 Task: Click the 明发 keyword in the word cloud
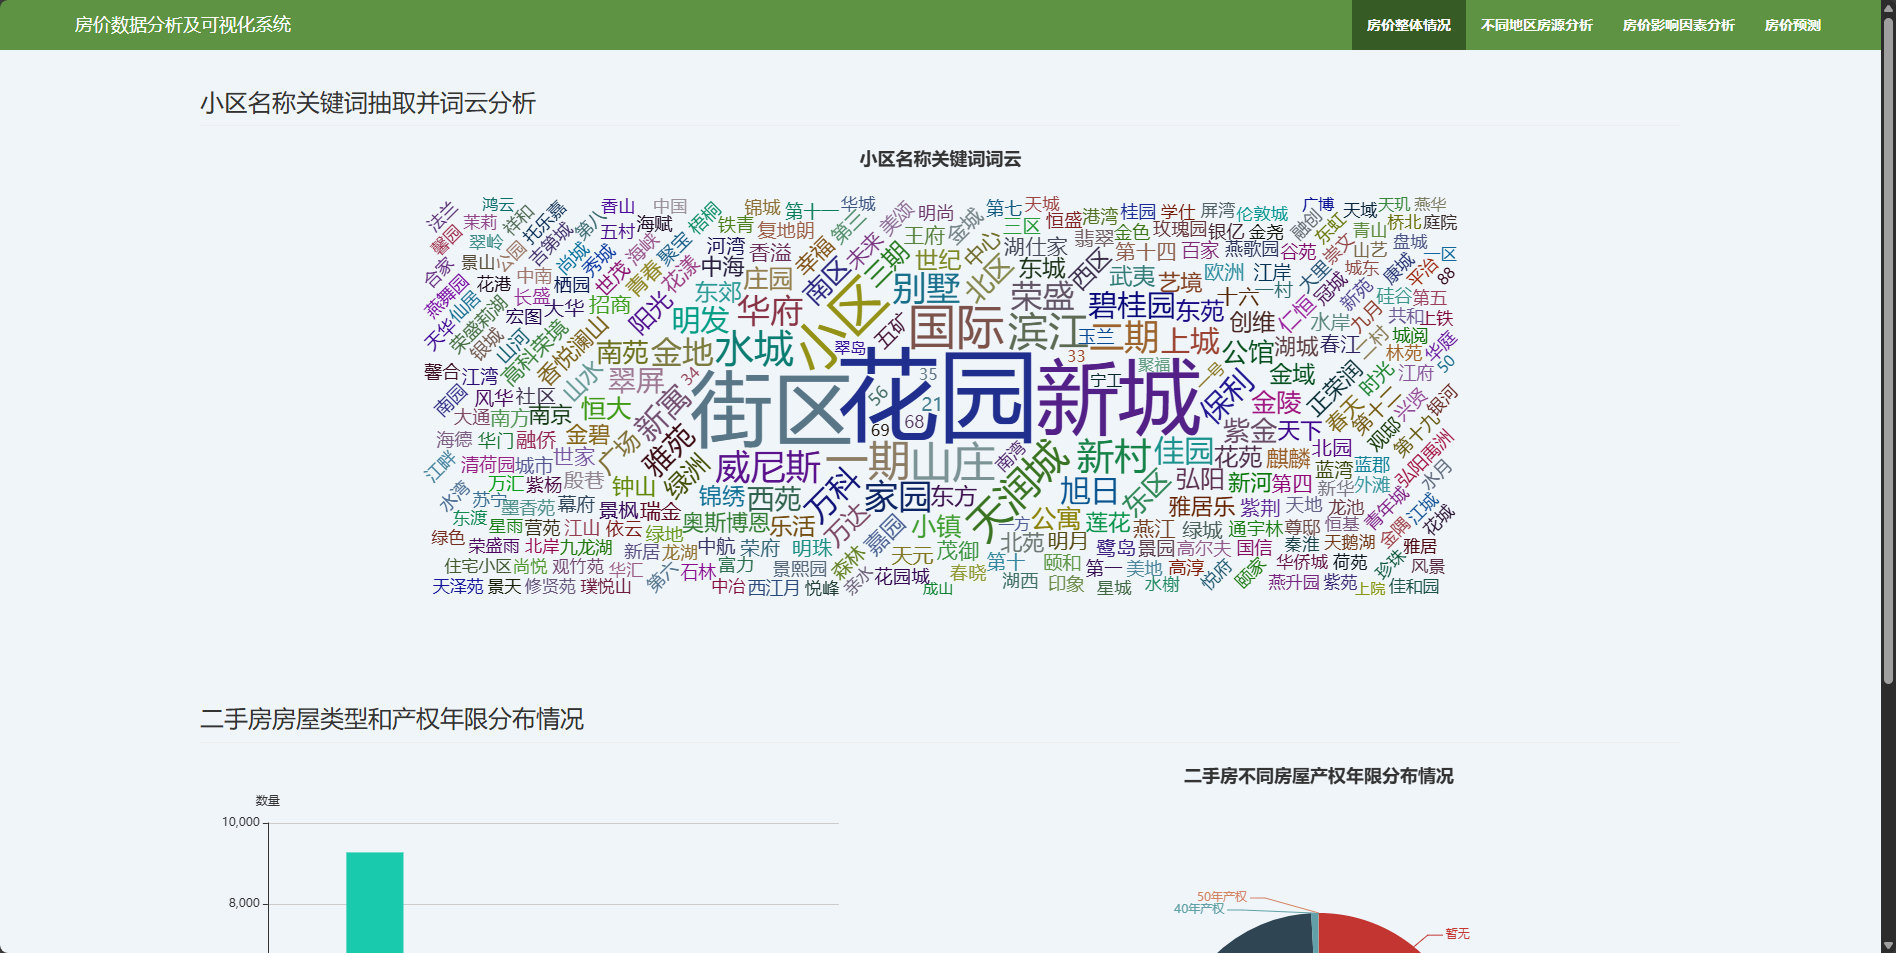[701, 320]
